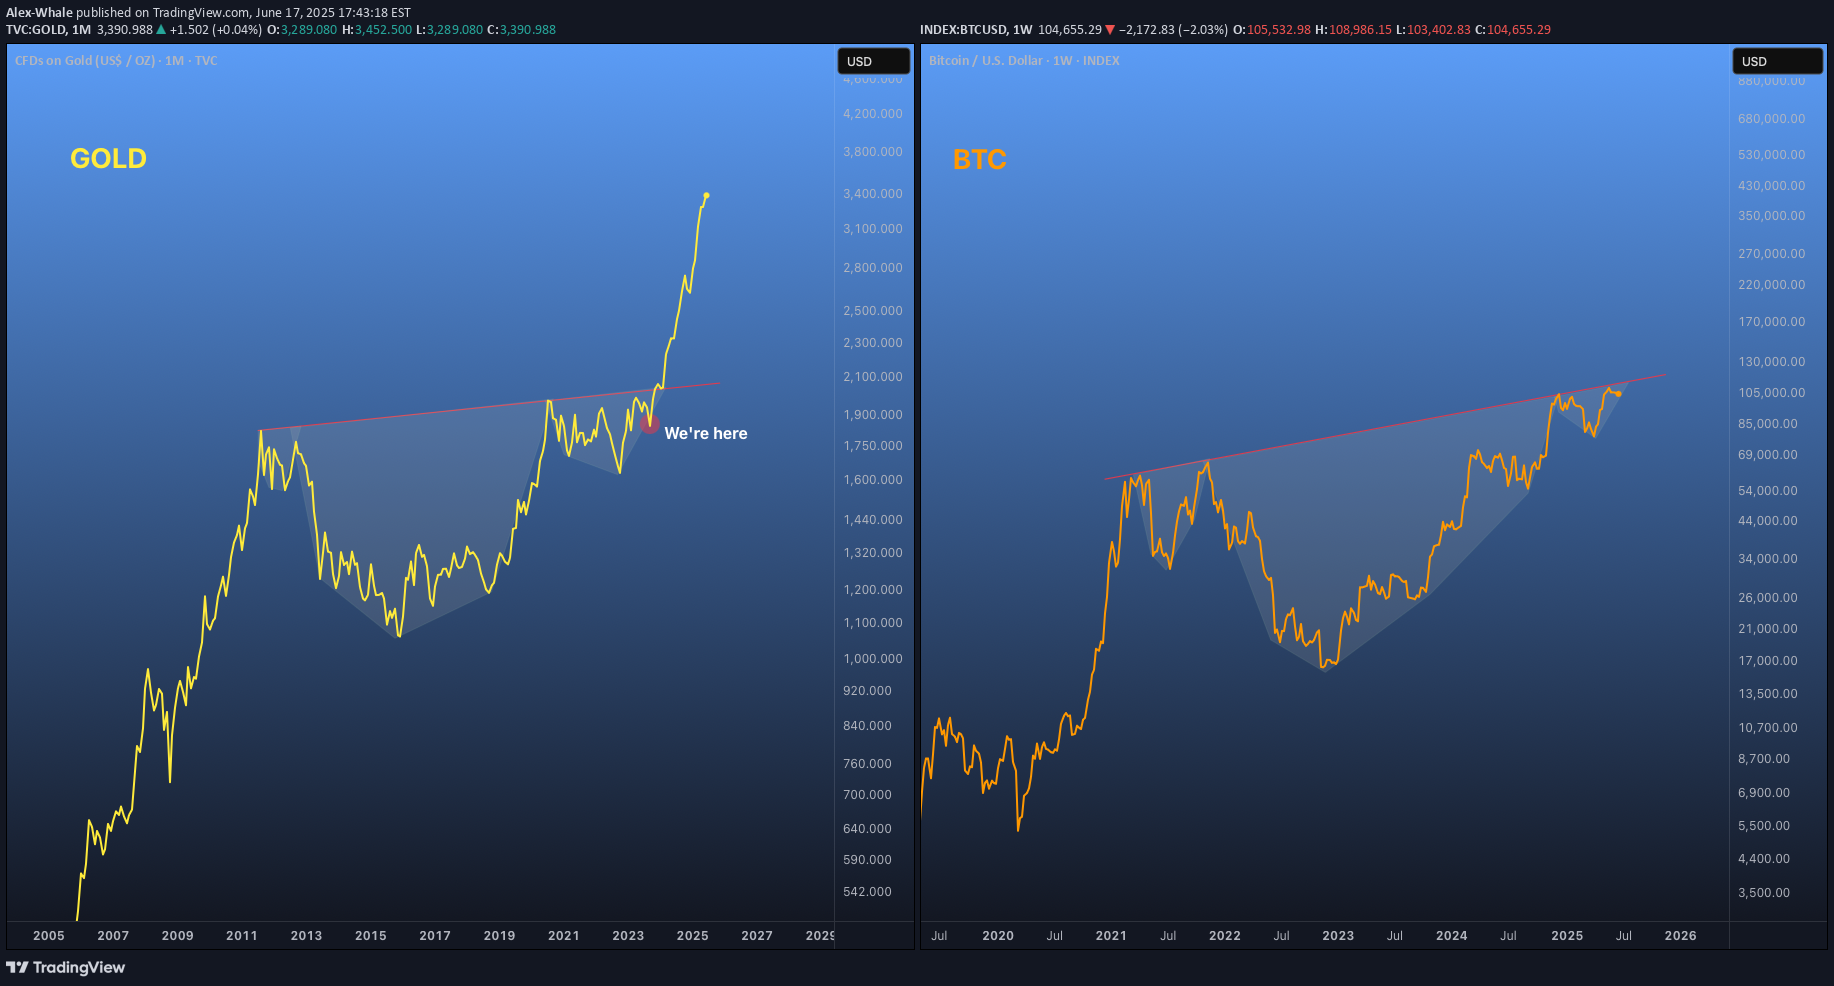Click 2026 on BTC time axis
This screenshot has width=1834, height=986.
coord(1681,936)
